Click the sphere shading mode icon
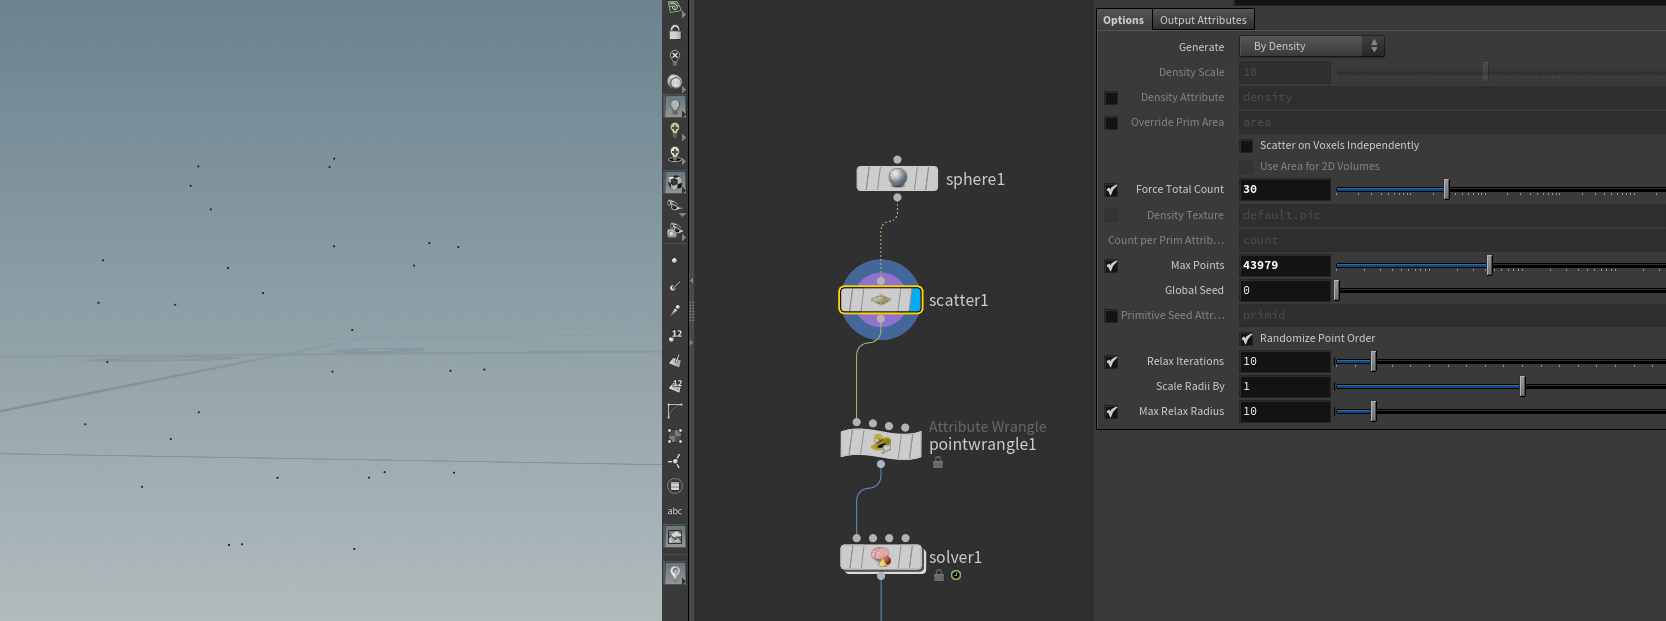Image resolution: width=1666 pixels, height=621 pixels. coord(675,82)
